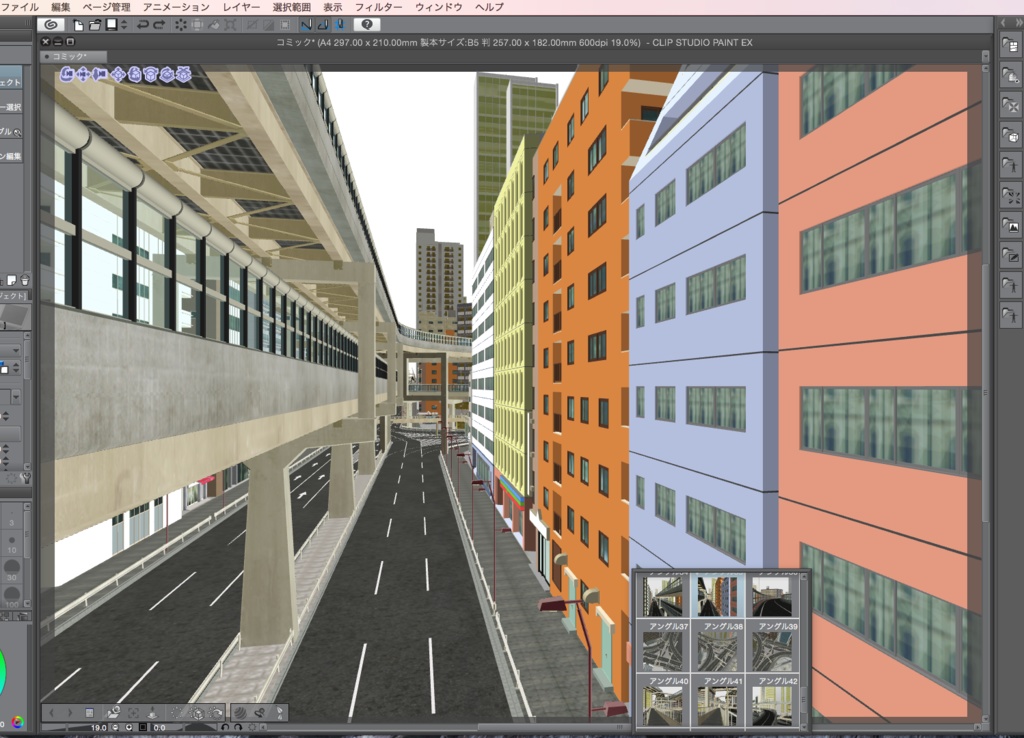1024x738 pixels.
Task: Click an undo arrow near the bottom right toolbar
Action: tap(227, 727)
